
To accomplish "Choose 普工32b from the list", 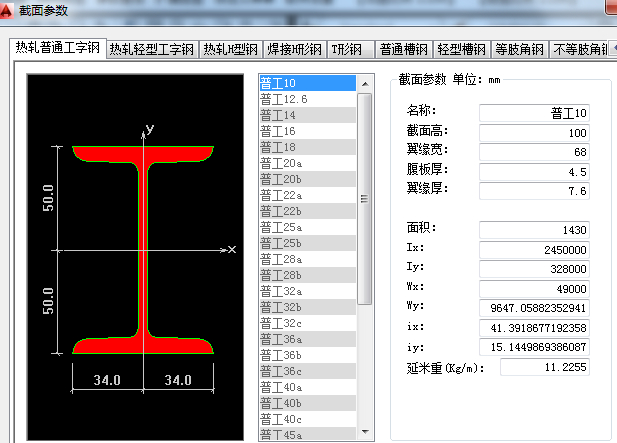I will point(308,307).
